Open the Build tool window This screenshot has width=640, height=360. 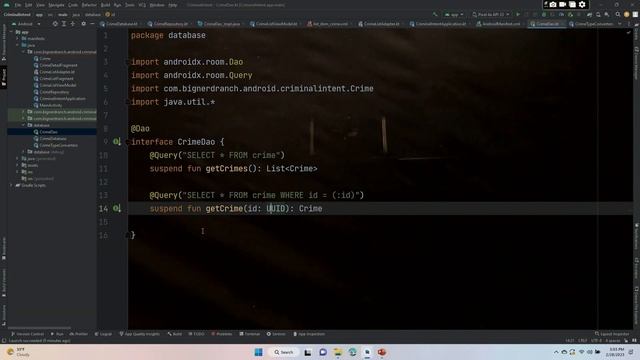pyautogui.click(x=175, y=334)
